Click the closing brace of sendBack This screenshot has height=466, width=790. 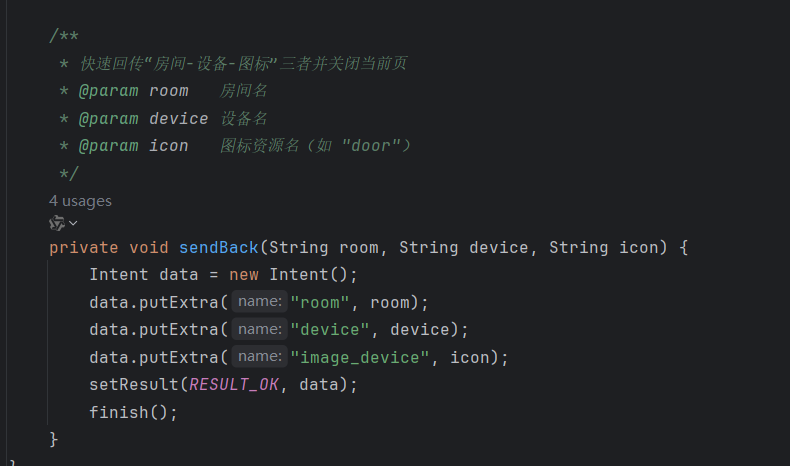coord(54,439)
